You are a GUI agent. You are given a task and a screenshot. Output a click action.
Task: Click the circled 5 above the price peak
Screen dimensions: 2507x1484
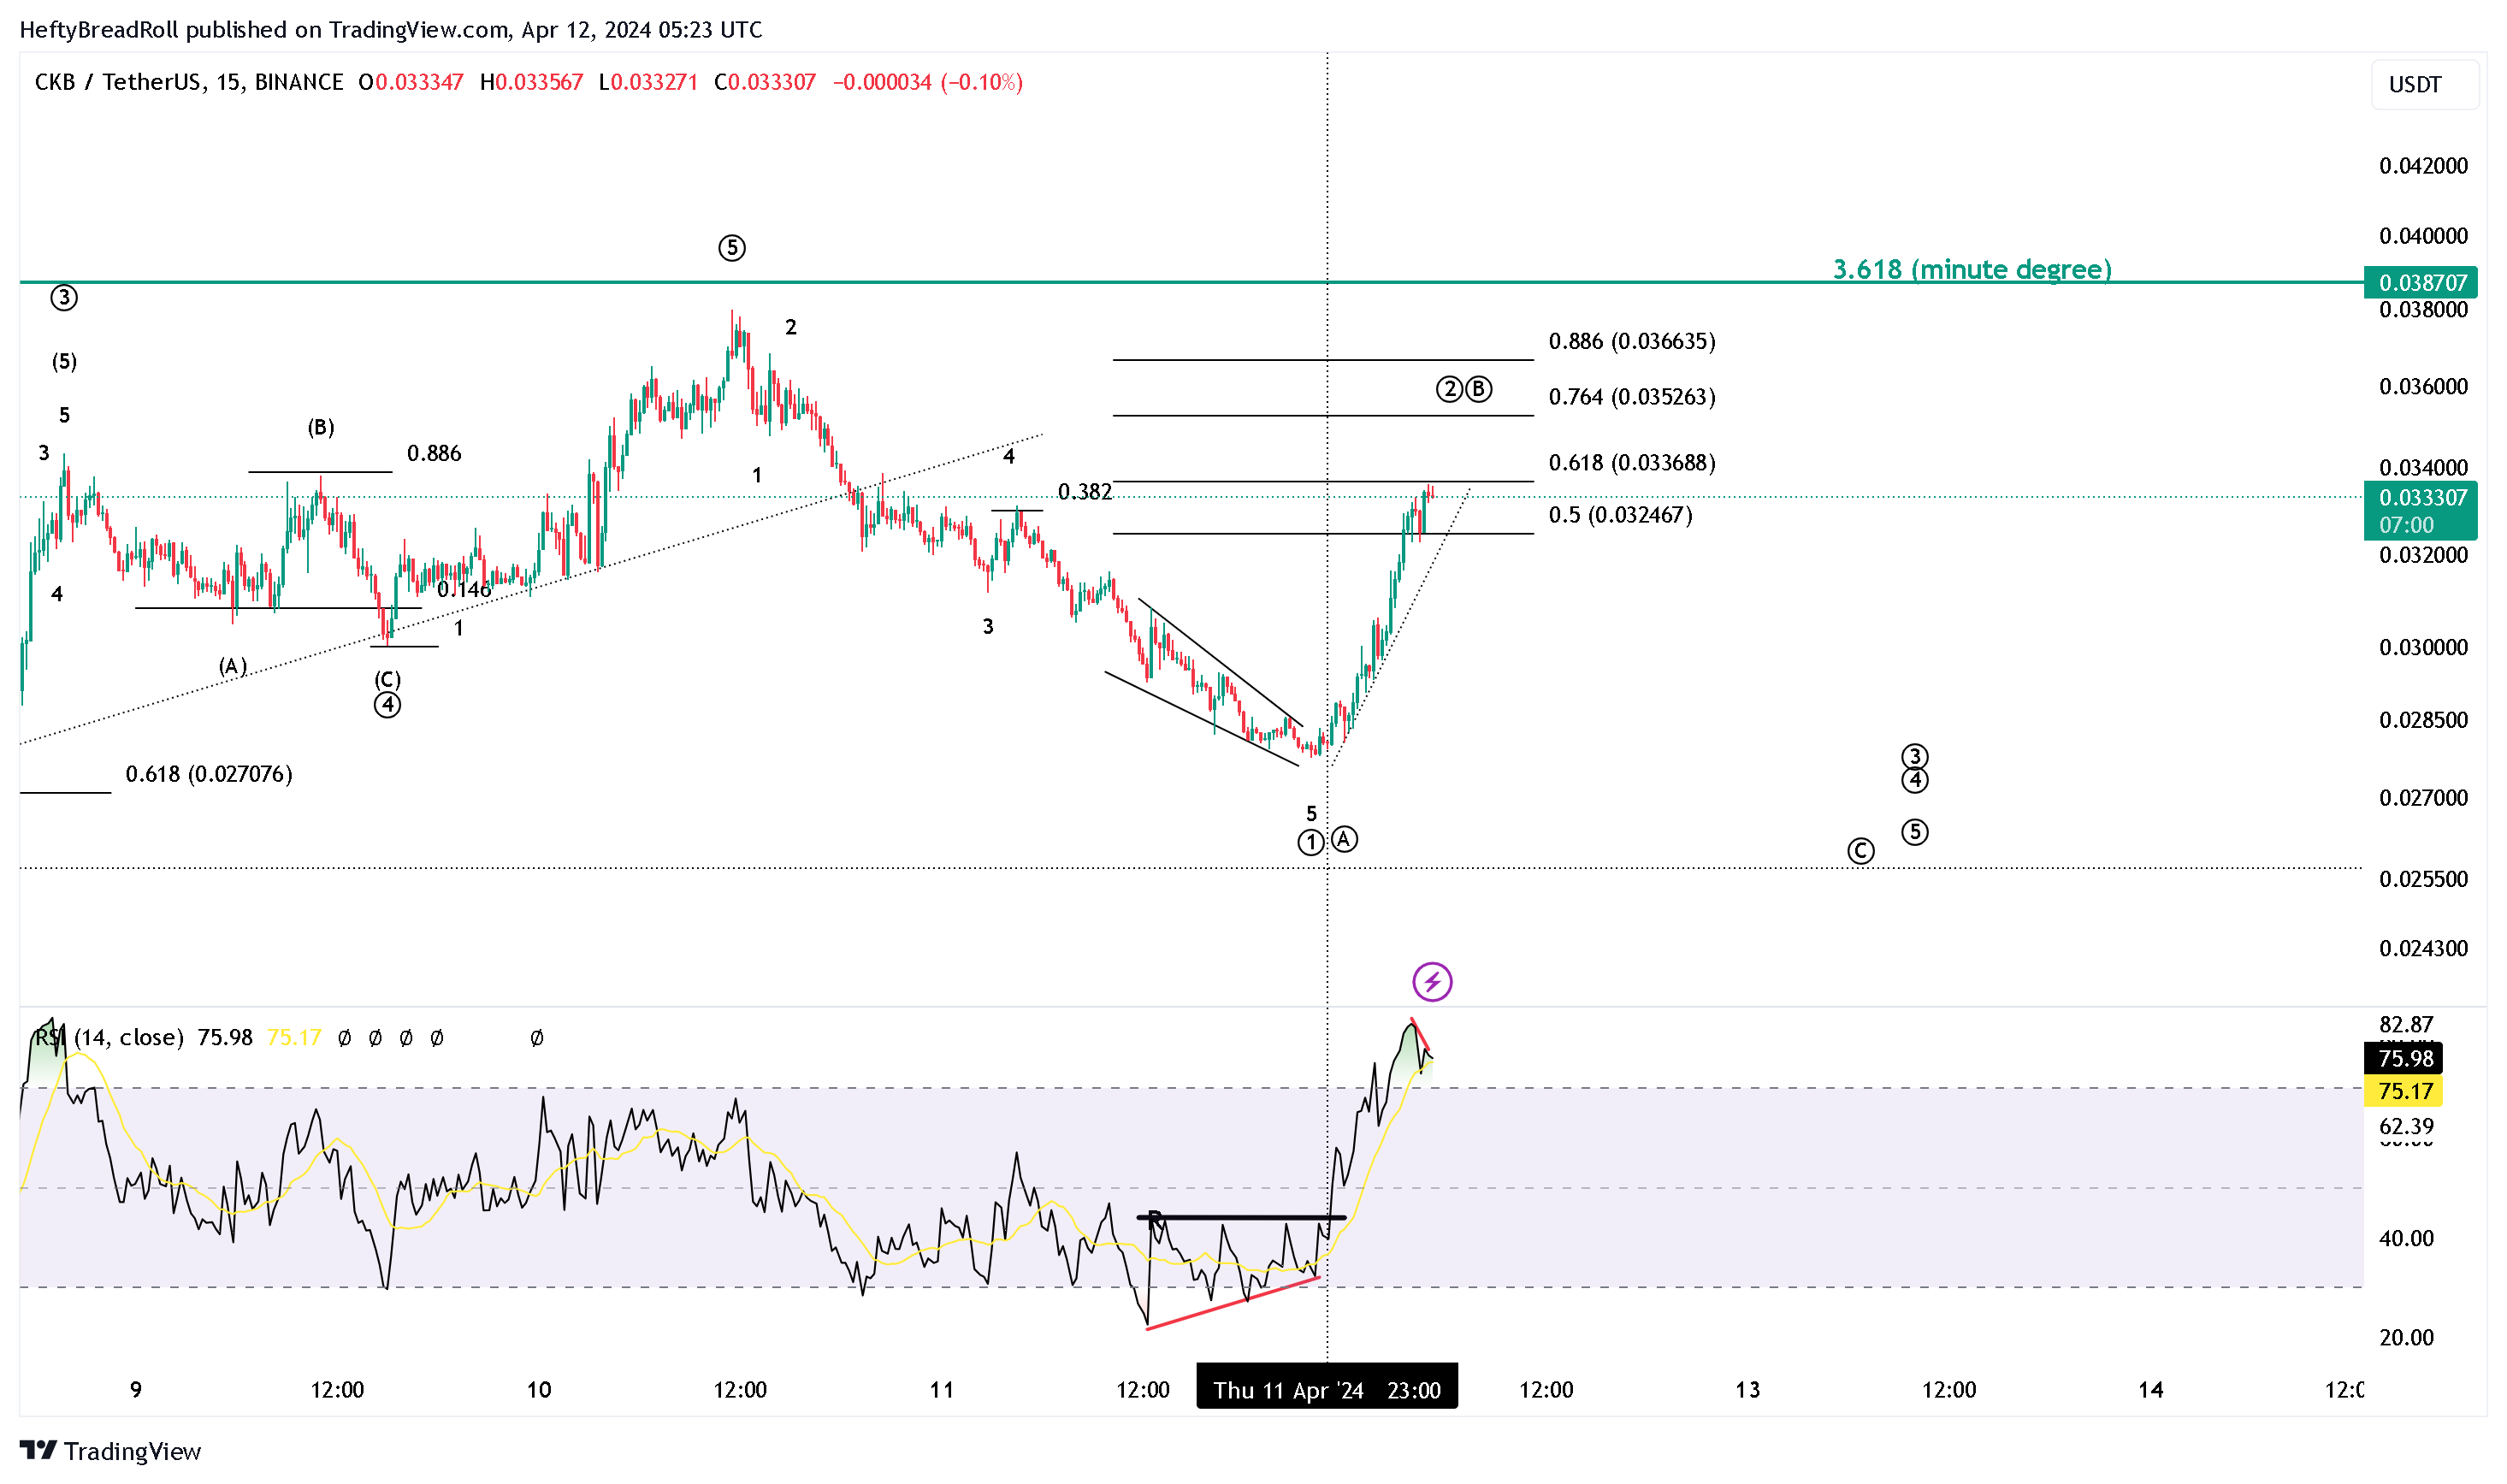[x=732, y=248]
